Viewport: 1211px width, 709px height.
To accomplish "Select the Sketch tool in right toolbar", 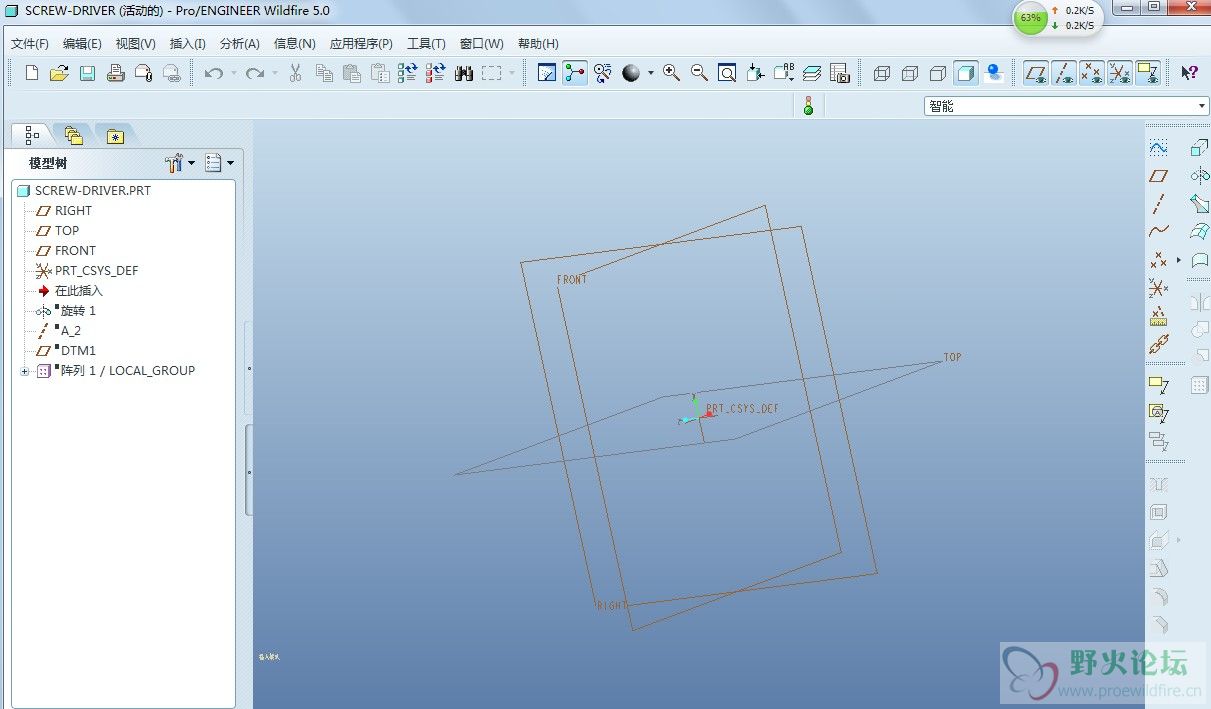I will point(1159,147).
